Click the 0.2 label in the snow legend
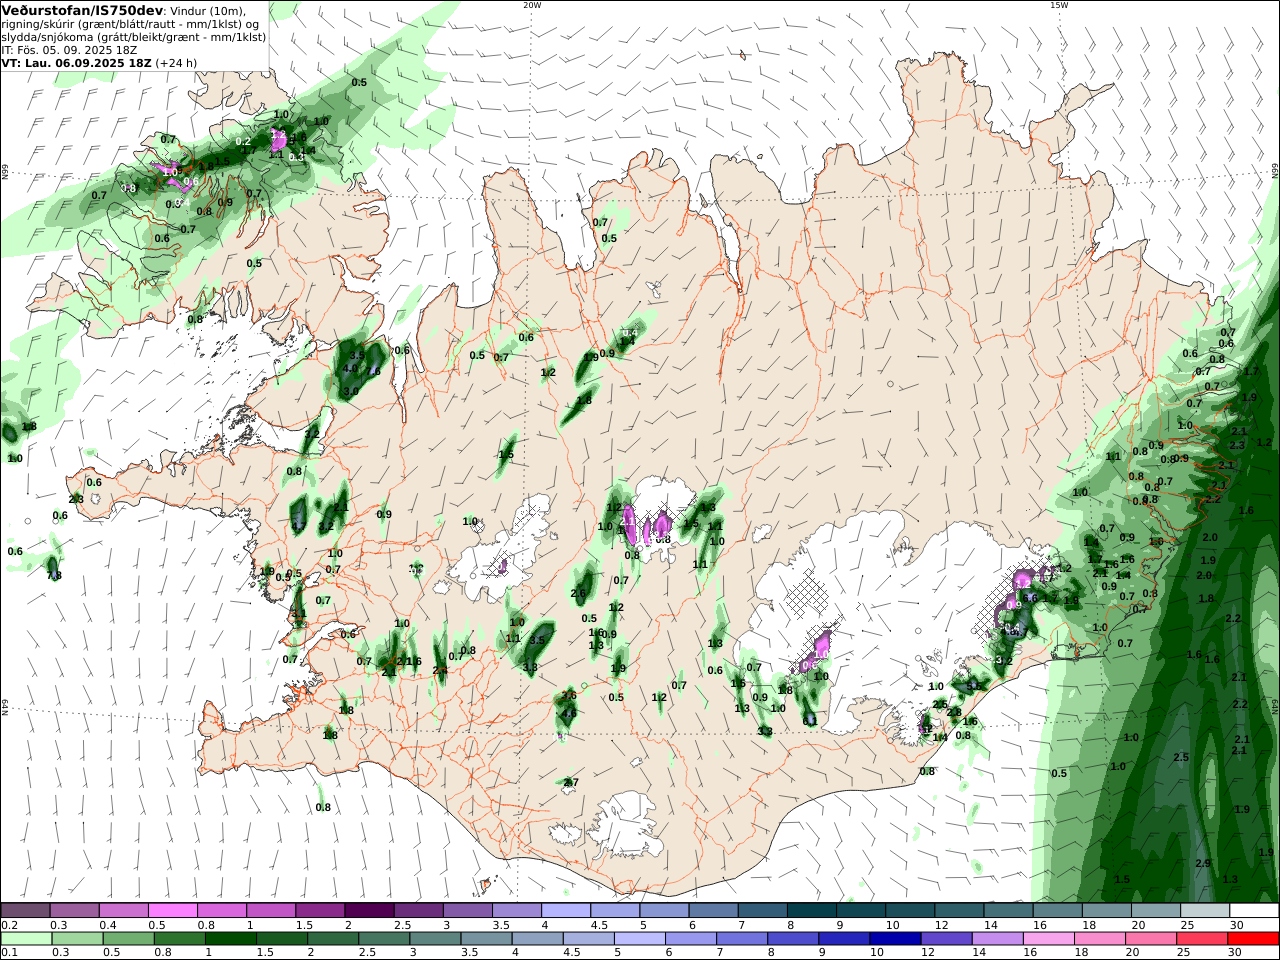 pyautogui.click(x=8, y=925)
